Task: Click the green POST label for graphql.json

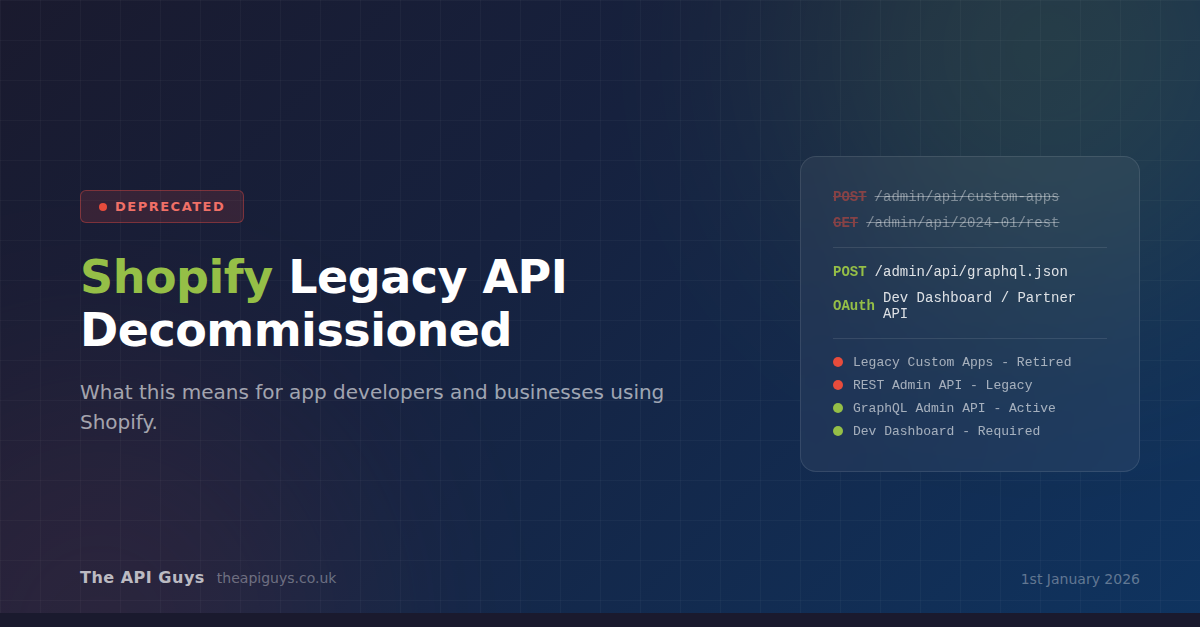Action: tap(849, 272)
